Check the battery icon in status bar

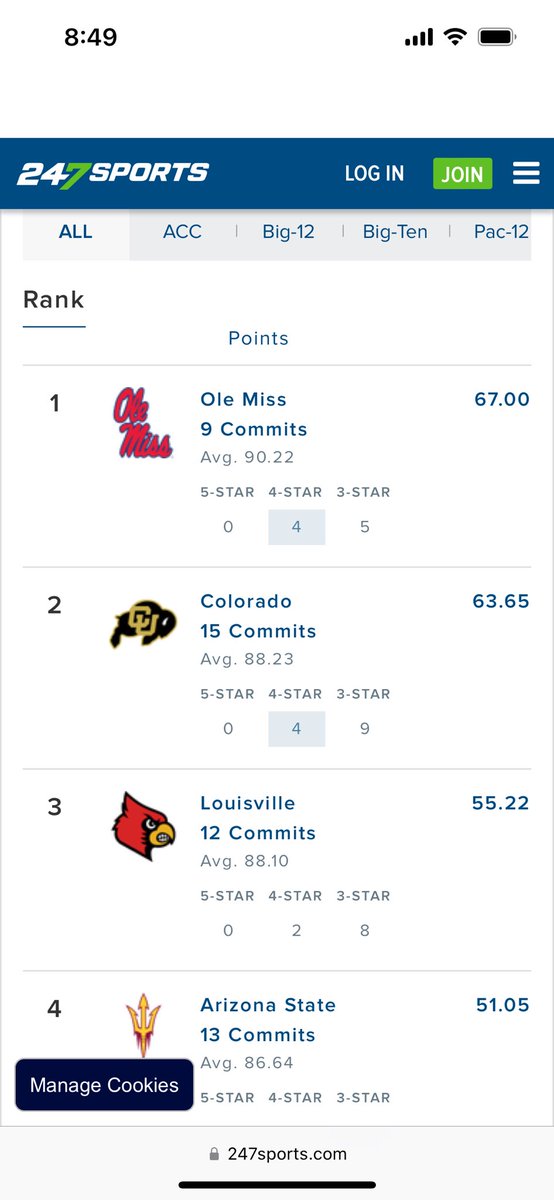(x=496, y=37)
